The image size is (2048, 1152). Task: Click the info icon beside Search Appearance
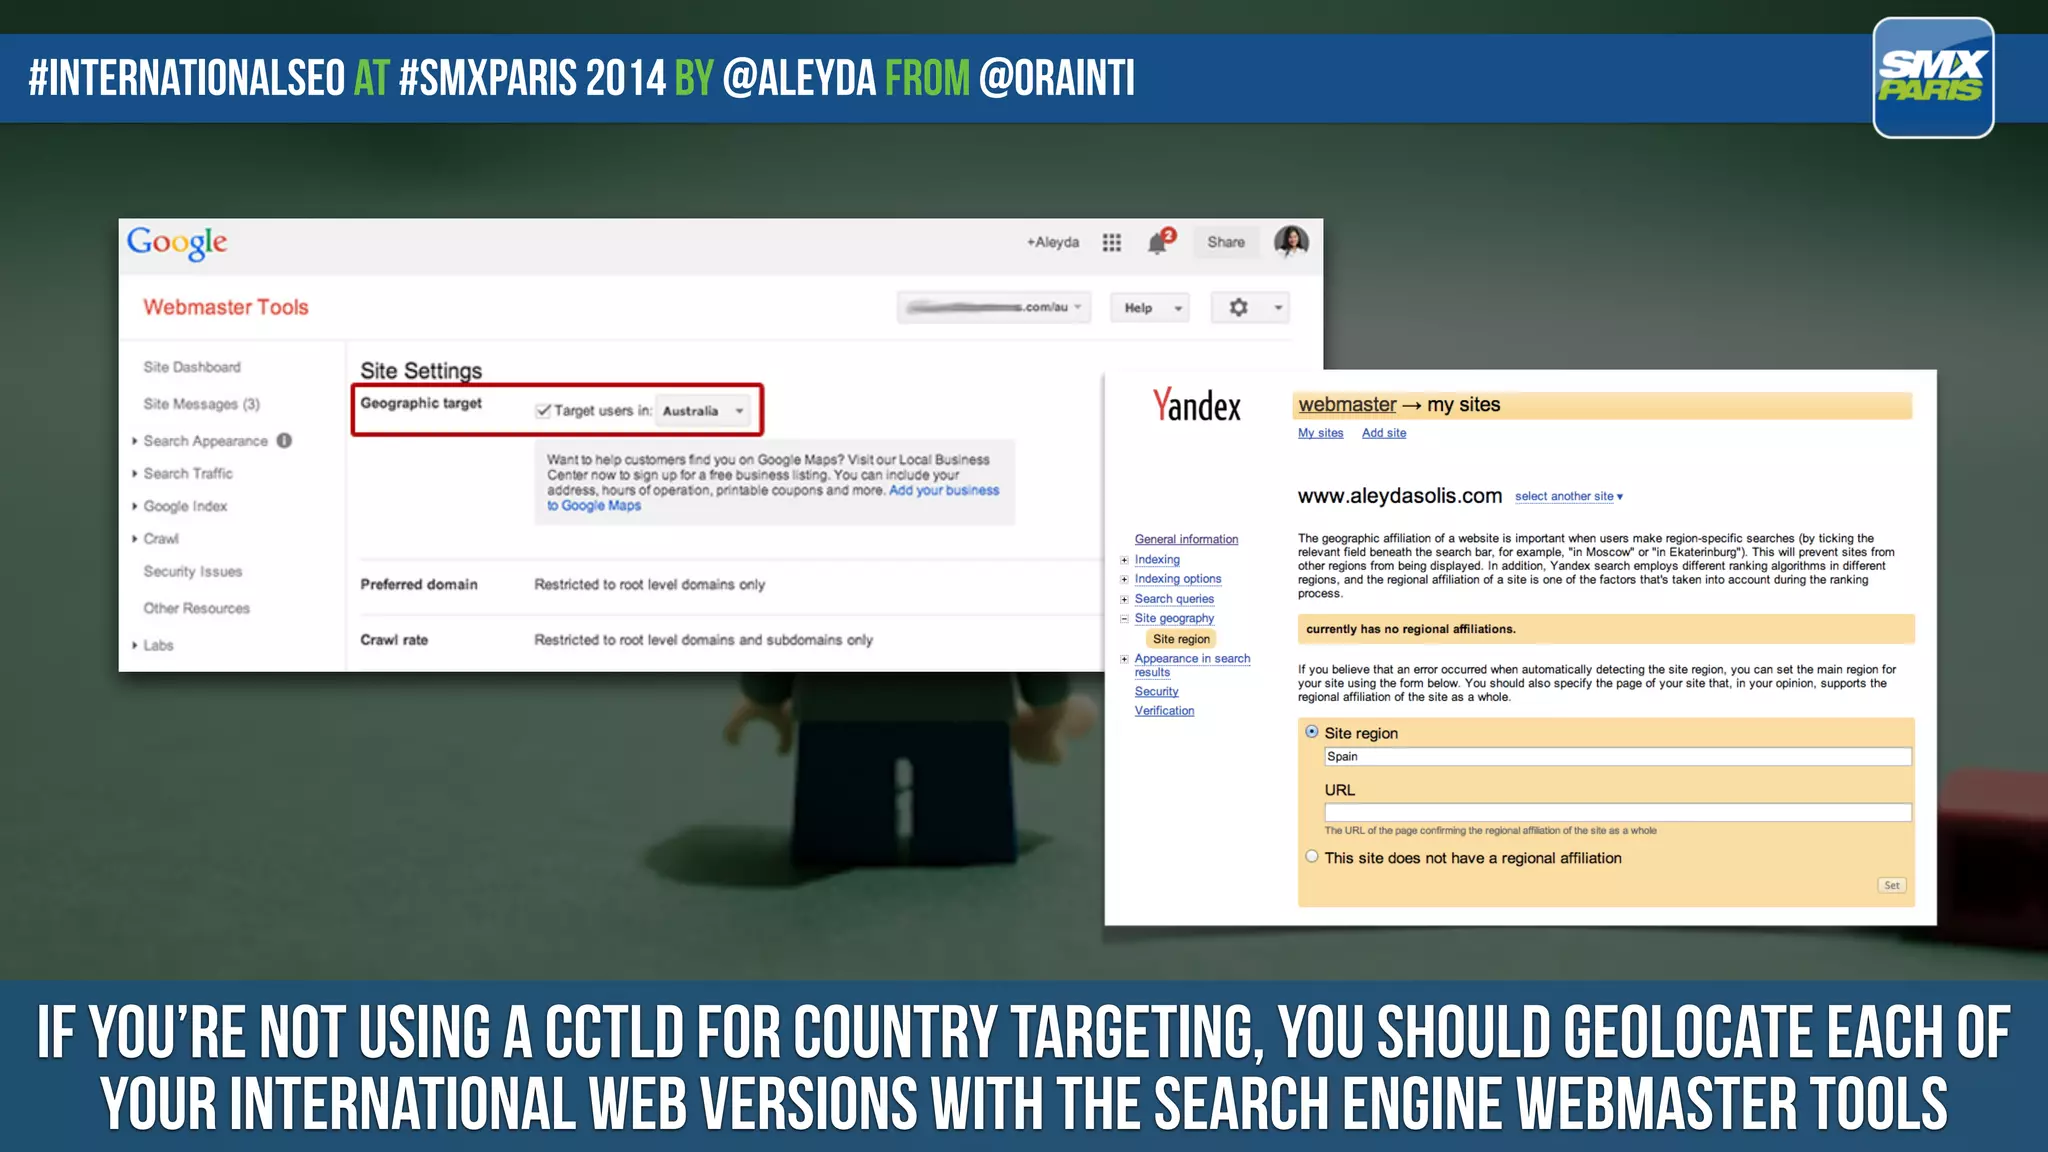[x=284, y=440]
